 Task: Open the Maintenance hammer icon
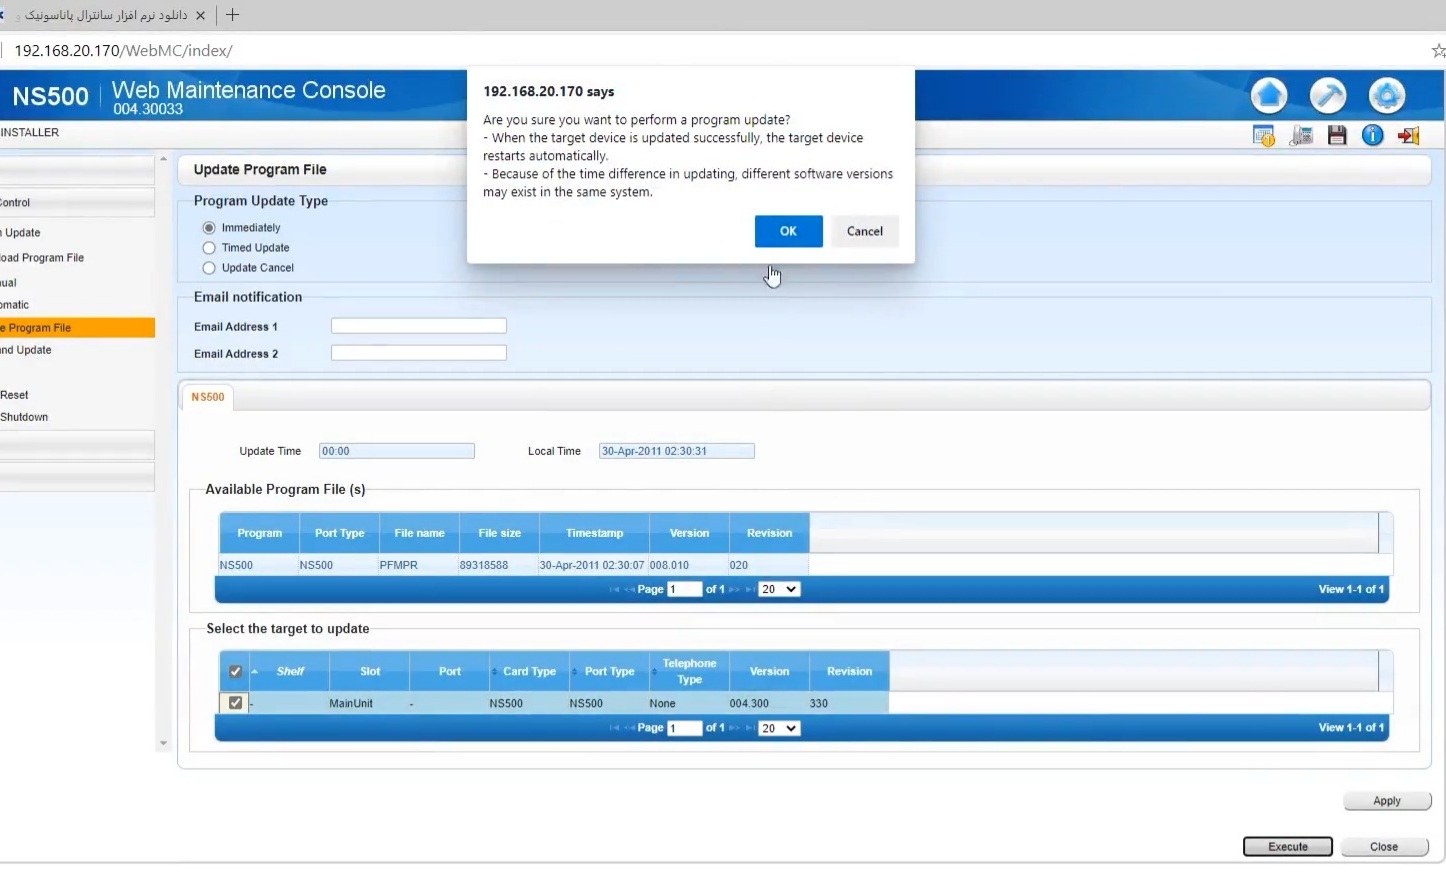tap(1328, 95)
